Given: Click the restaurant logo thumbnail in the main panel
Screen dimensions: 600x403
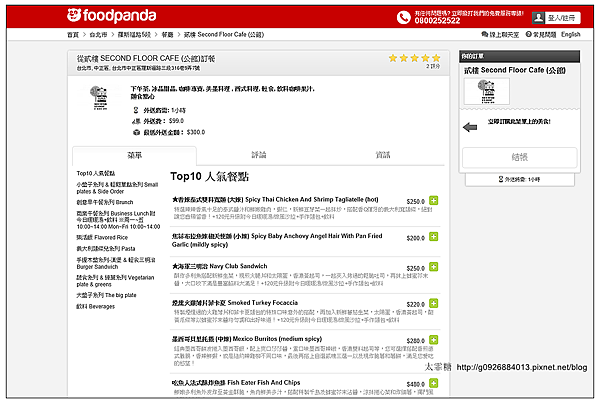Looking at the screenshot, I should pyautogui.click(x=99, y=98).
